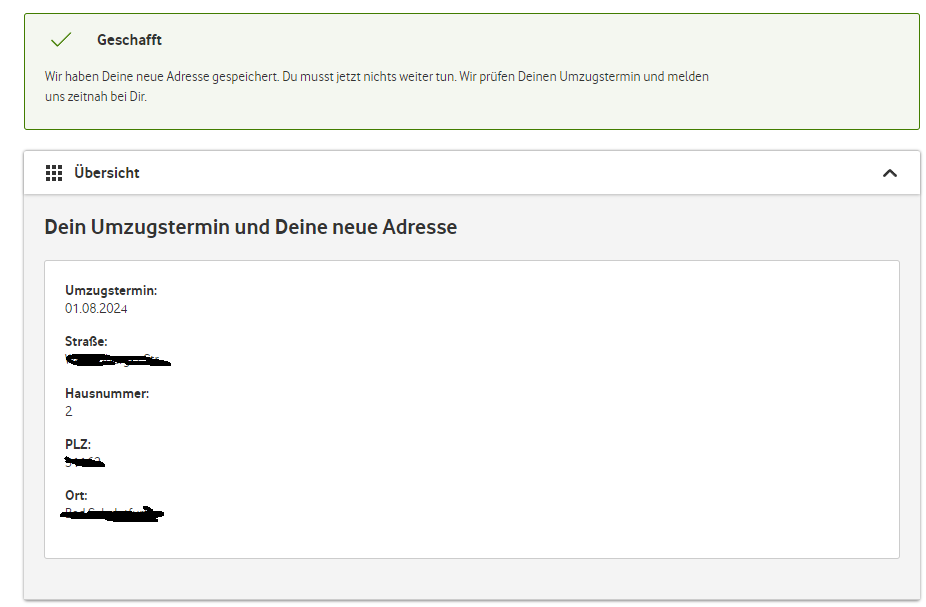Click the "Dein Umzugstermin und Deine neue Adresse" heading
Image resolution: width=926 pixels, height=607 pixels.
[250, 227]
